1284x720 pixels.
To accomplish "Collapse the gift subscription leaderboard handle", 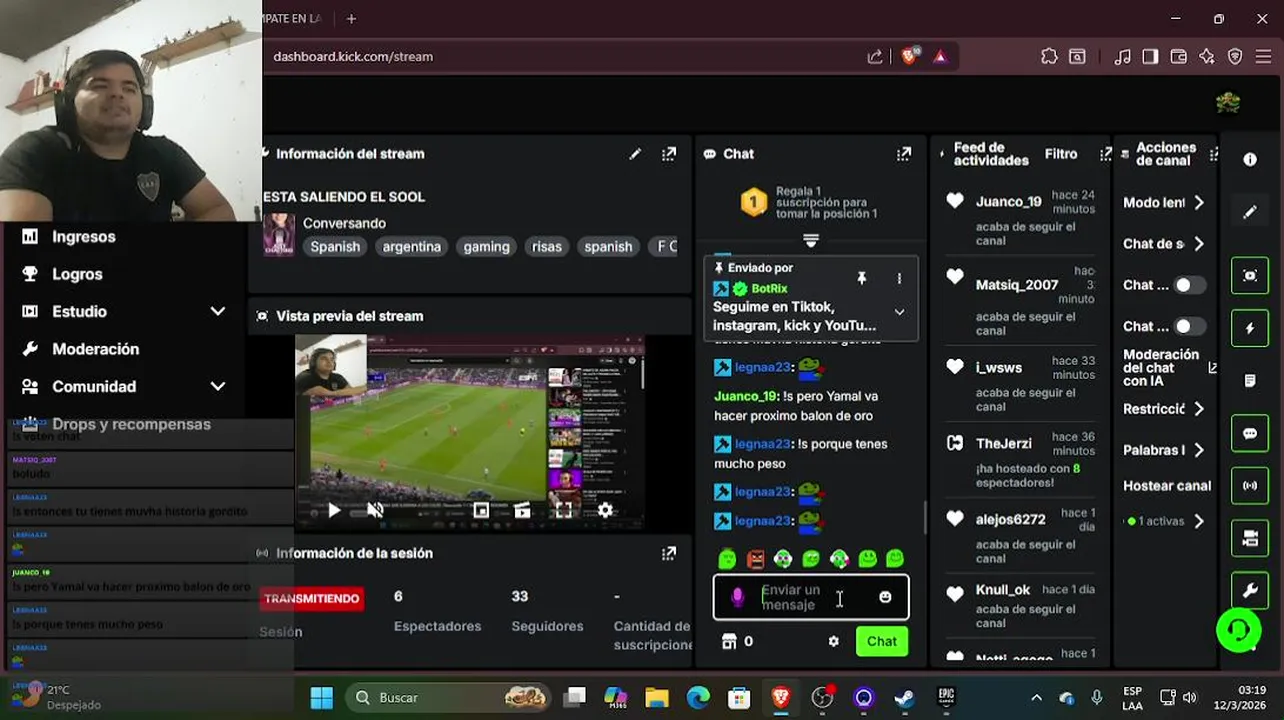I will point(811,240).
